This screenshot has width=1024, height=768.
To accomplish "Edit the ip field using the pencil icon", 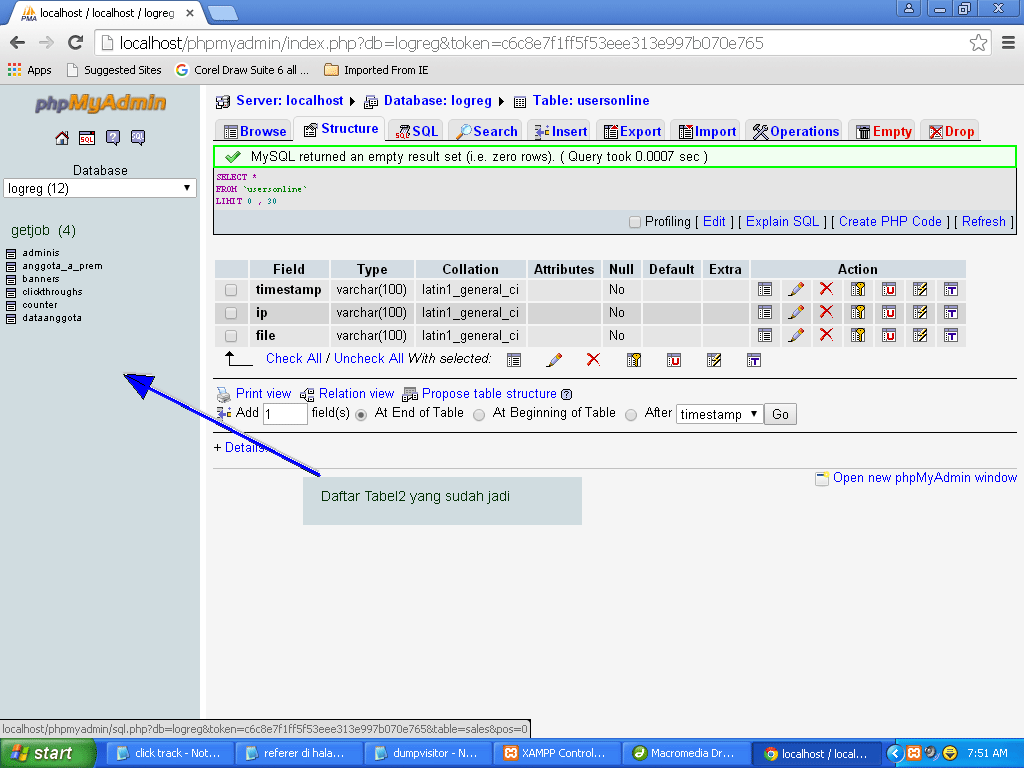I will pyautogui.click(x=795, y=311).
